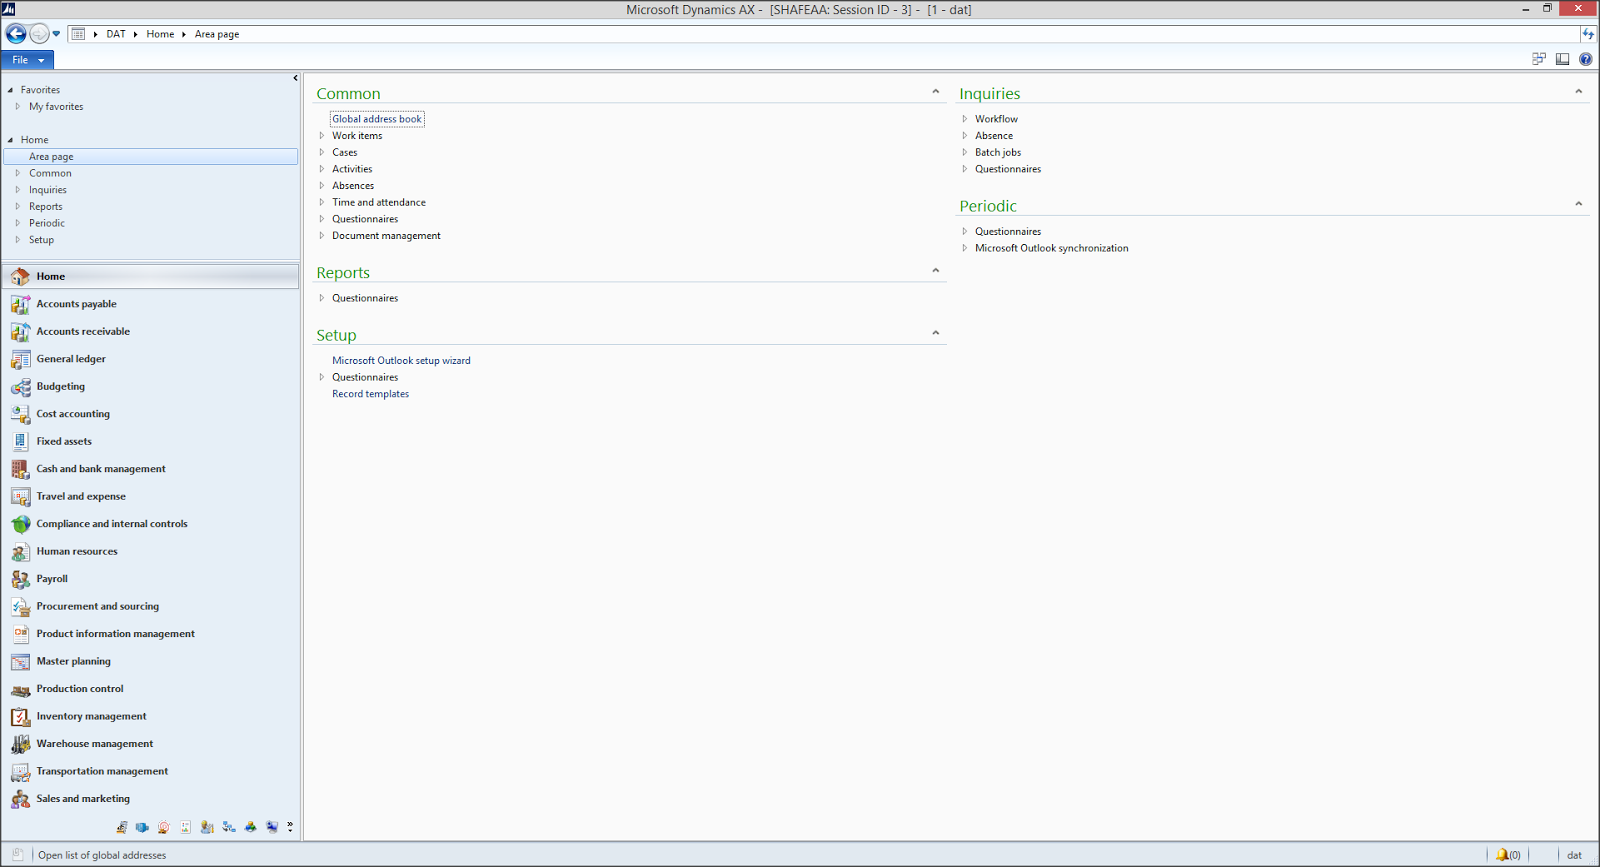This screenshot has height=867, width=1600.
Task: Open Cash and bank management icon
Action: point(20,469)
